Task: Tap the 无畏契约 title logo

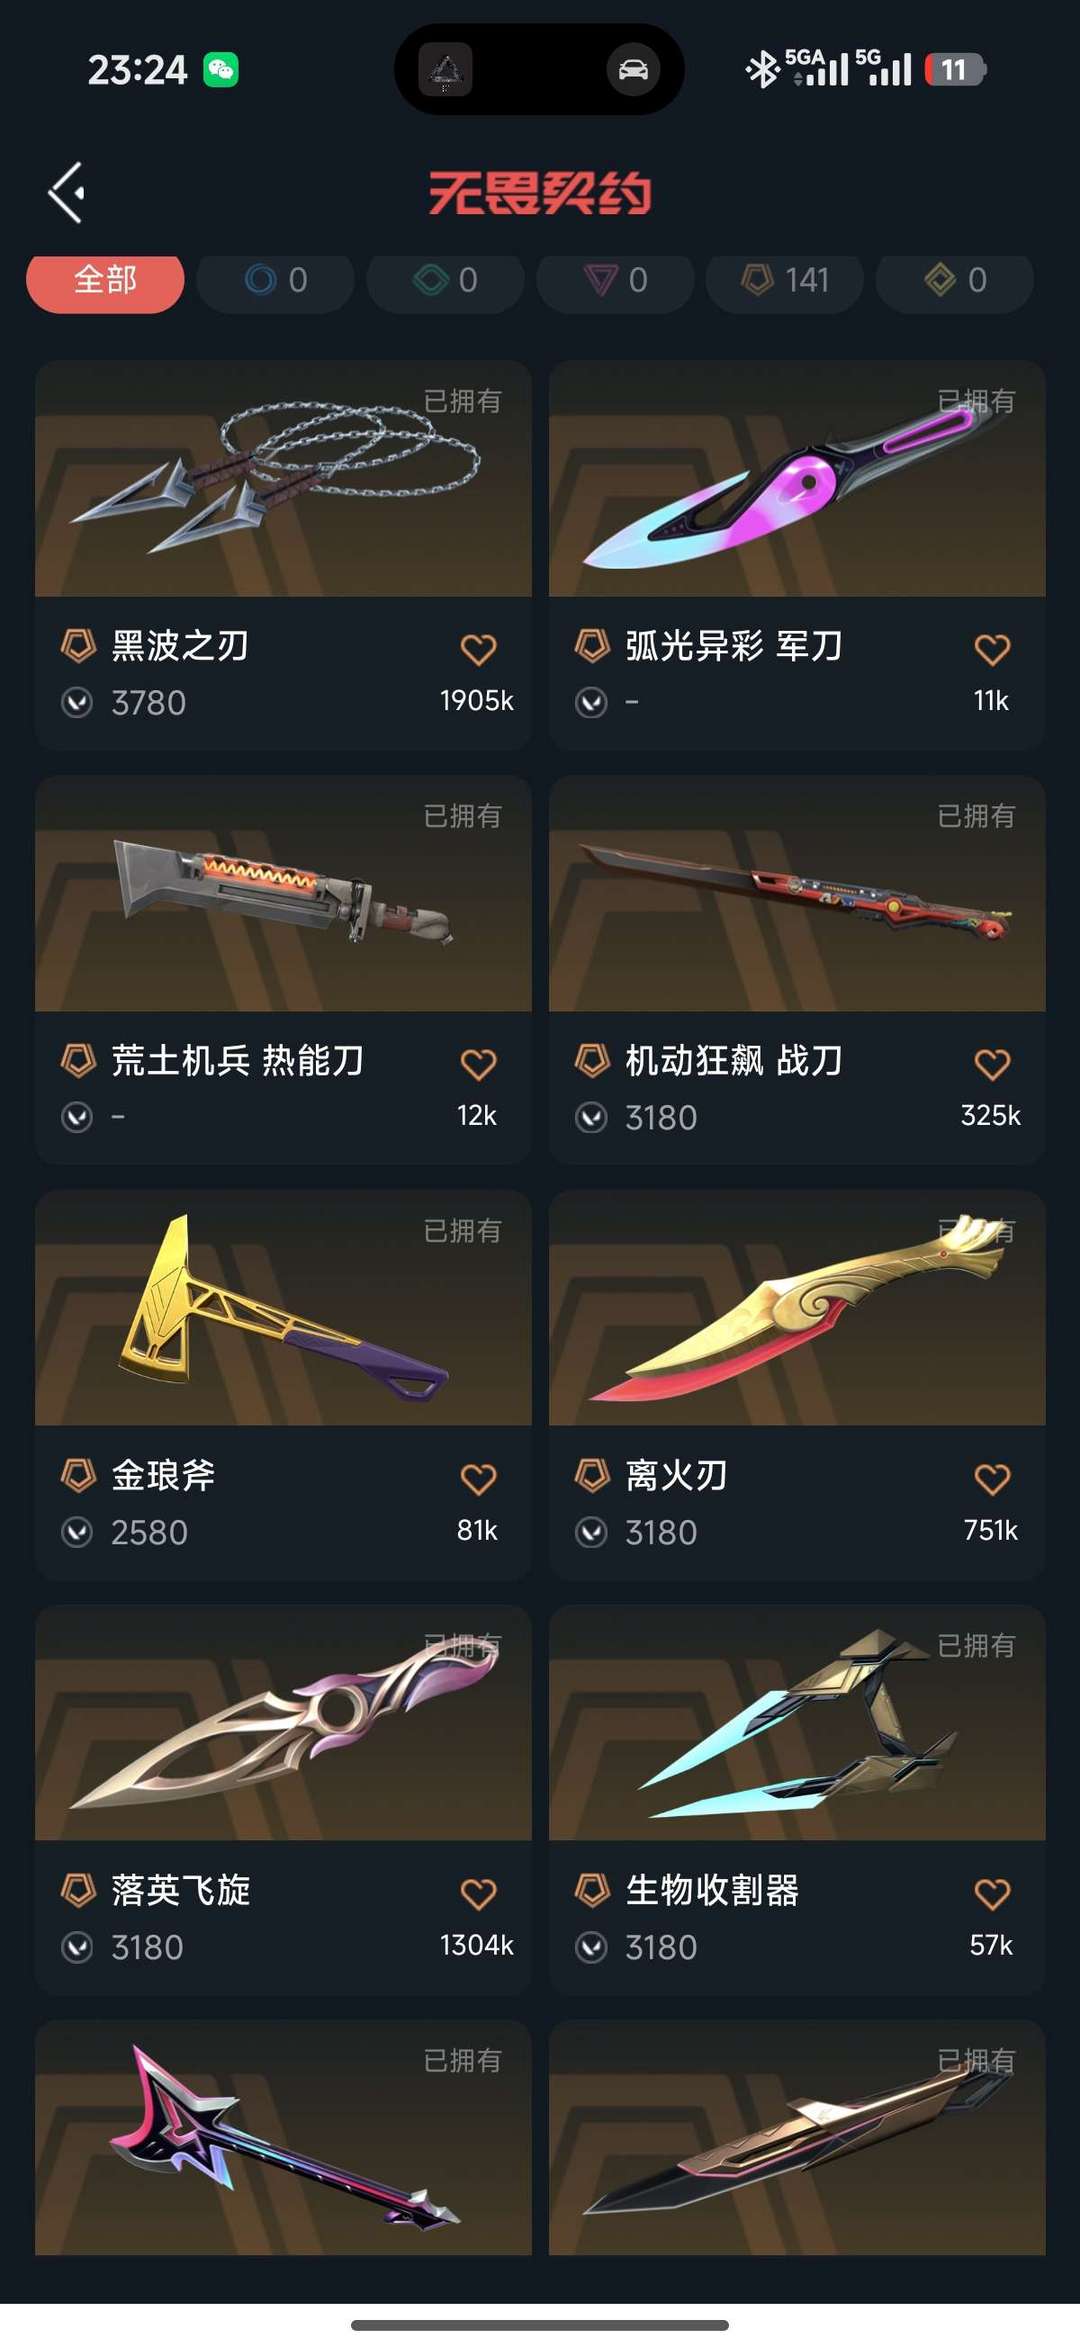Action: 540,193
